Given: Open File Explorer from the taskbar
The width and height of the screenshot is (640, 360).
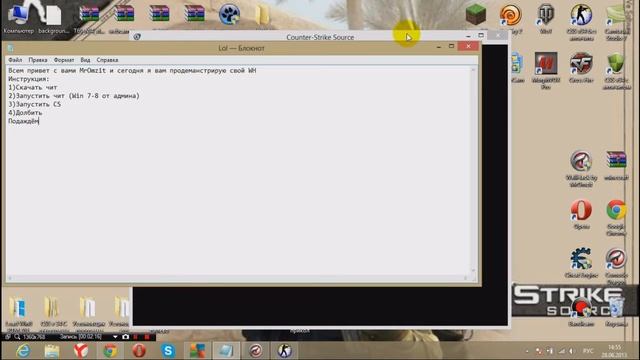Looking at the screenshot, I should click(x=52, y=351).
